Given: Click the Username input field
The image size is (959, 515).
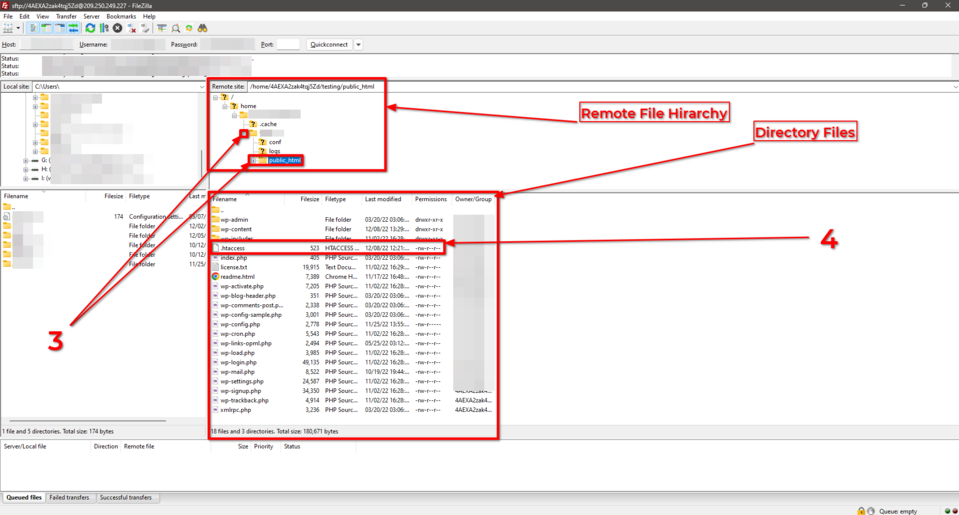Looking at the screenshot, I should (x=138, y=45).
